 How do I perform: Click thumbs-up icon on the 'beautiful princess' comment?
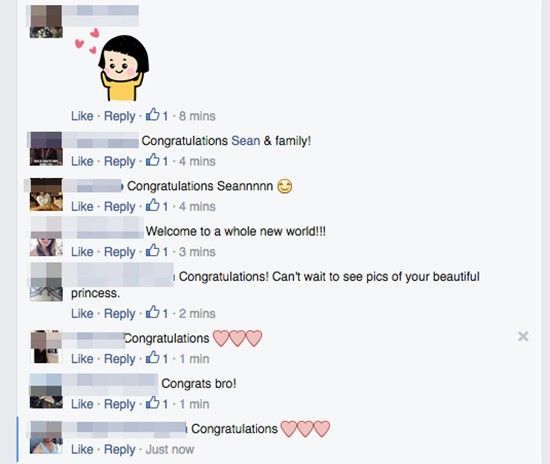153,312
